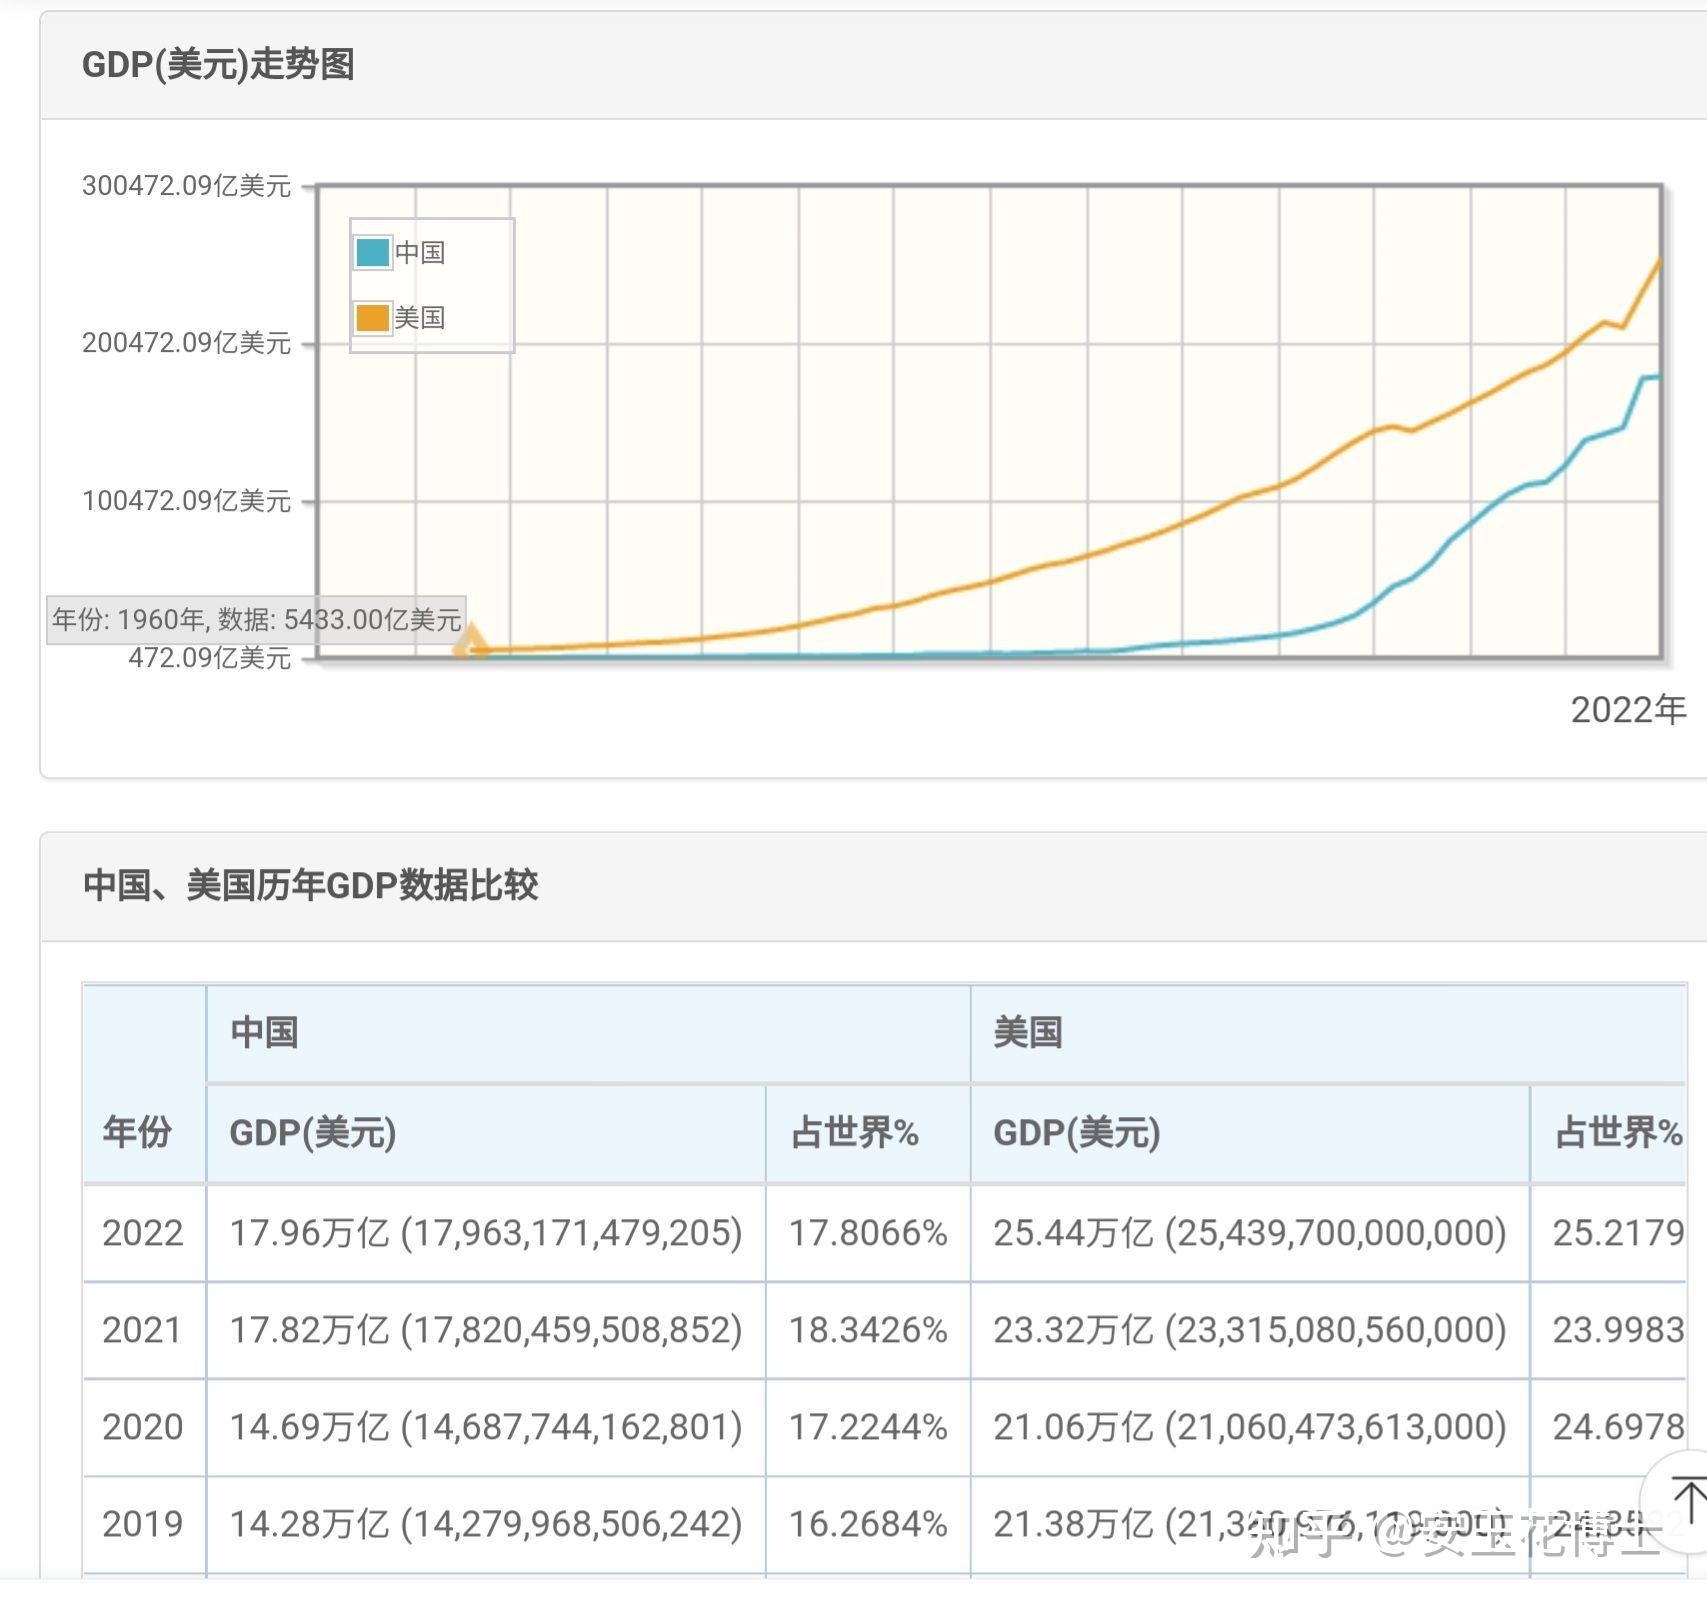Click the 1960年 data tooltip box

click(x=256, y=620)
